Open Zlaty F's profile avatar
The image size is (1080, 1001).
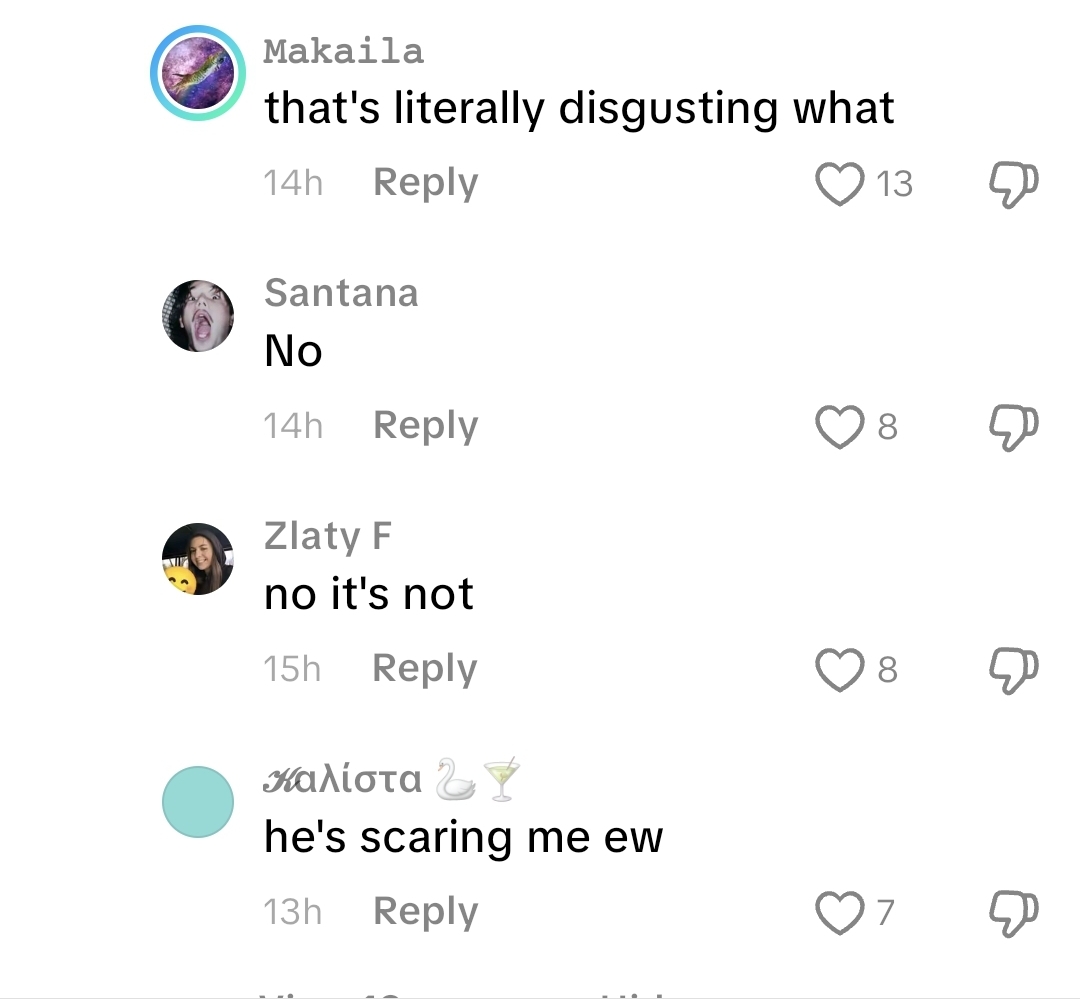click(x=198, y=559)
